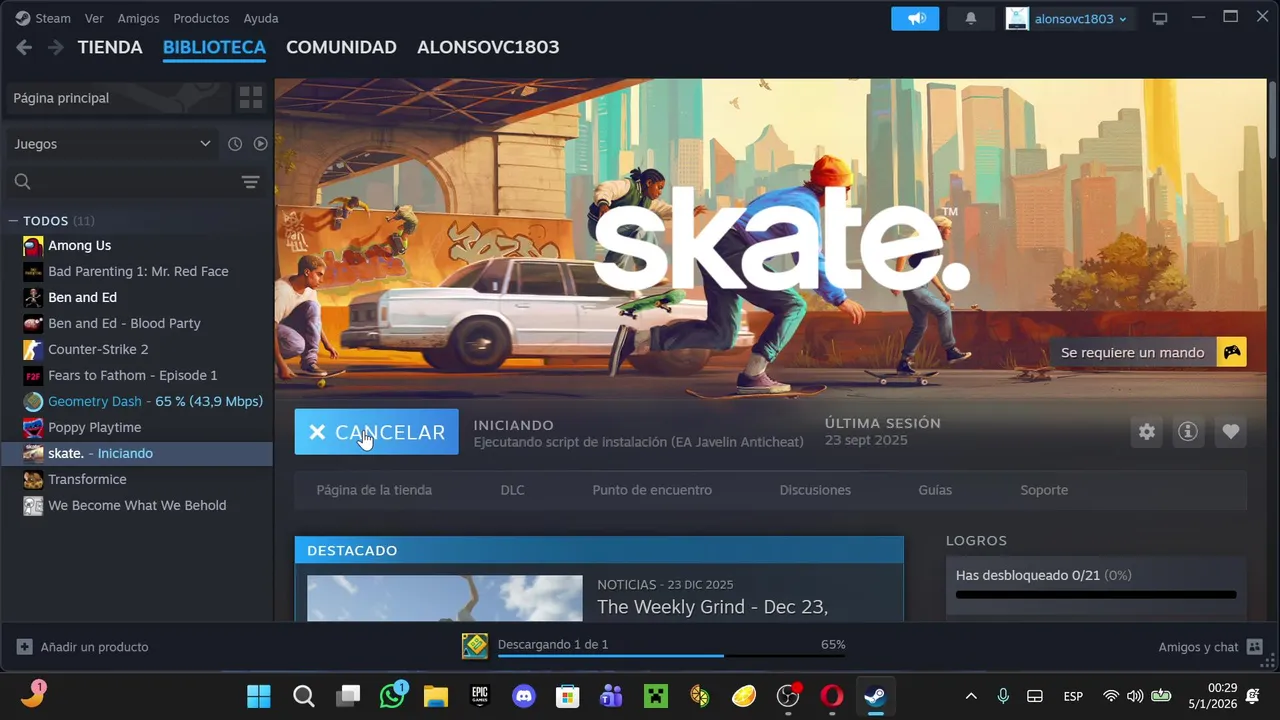Select Ben and Ed - Blood Party

137,323
